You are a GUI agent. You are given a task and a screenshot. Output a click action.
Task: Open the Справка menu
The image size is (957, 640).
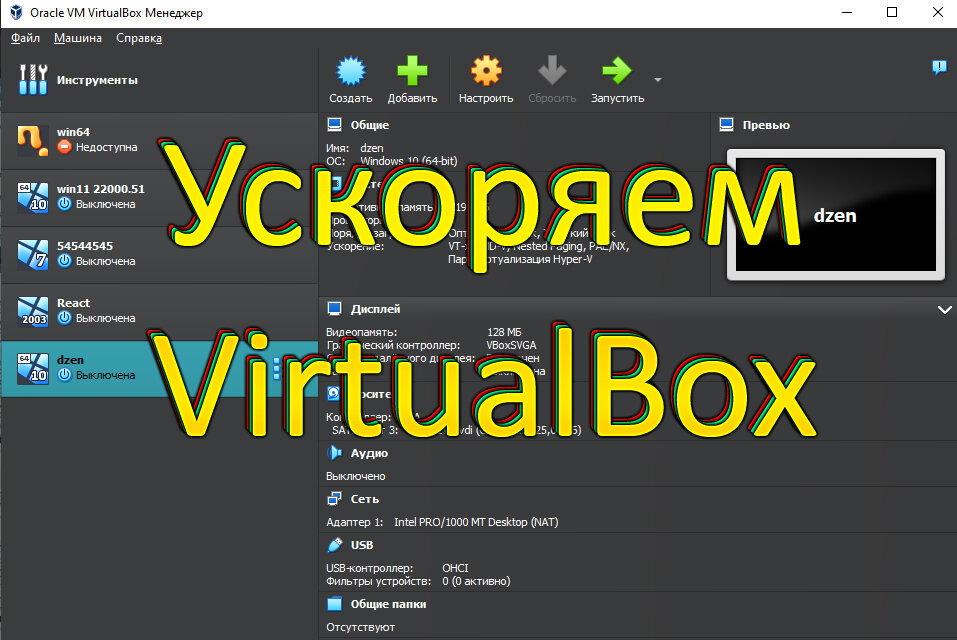(139, 38)
